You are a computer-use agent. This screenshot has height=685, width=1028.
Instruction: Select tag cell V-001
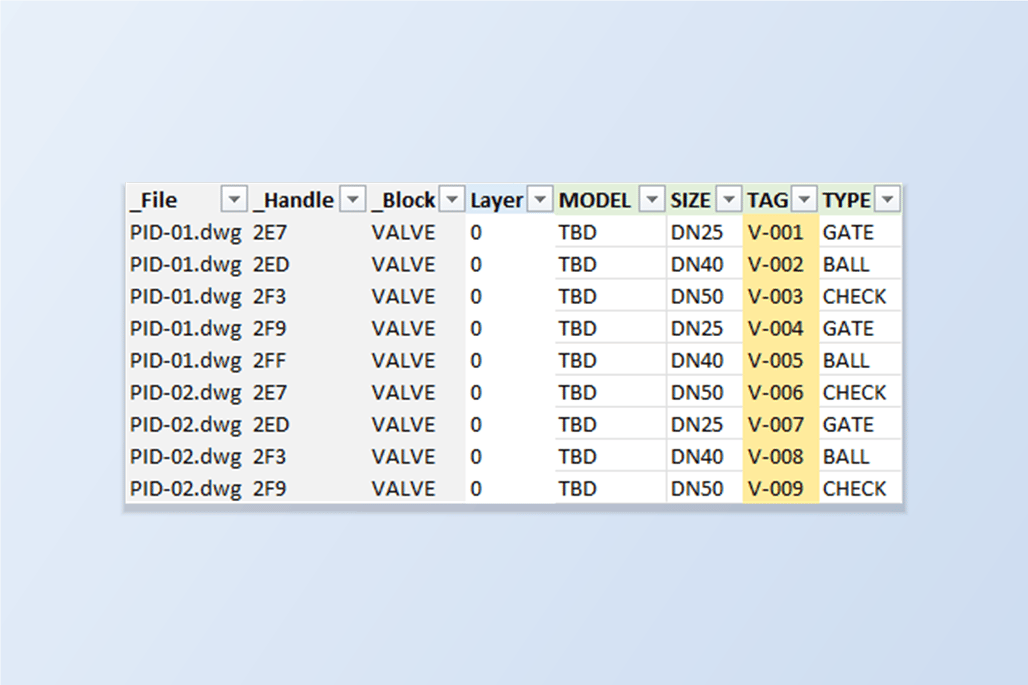coord(781,232)
